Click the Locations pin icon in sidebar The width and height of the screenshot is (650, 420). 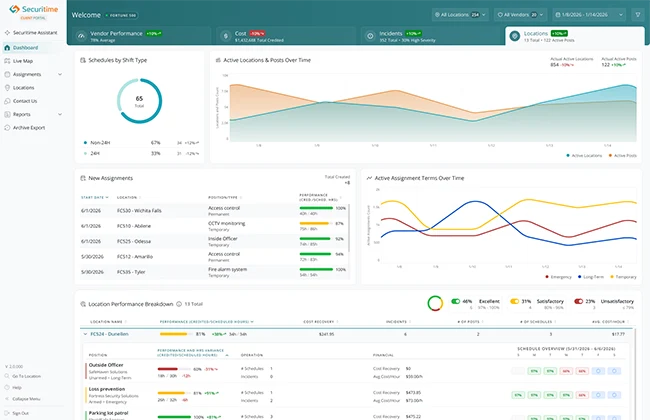pyautogui.click(x=7, y=87)
